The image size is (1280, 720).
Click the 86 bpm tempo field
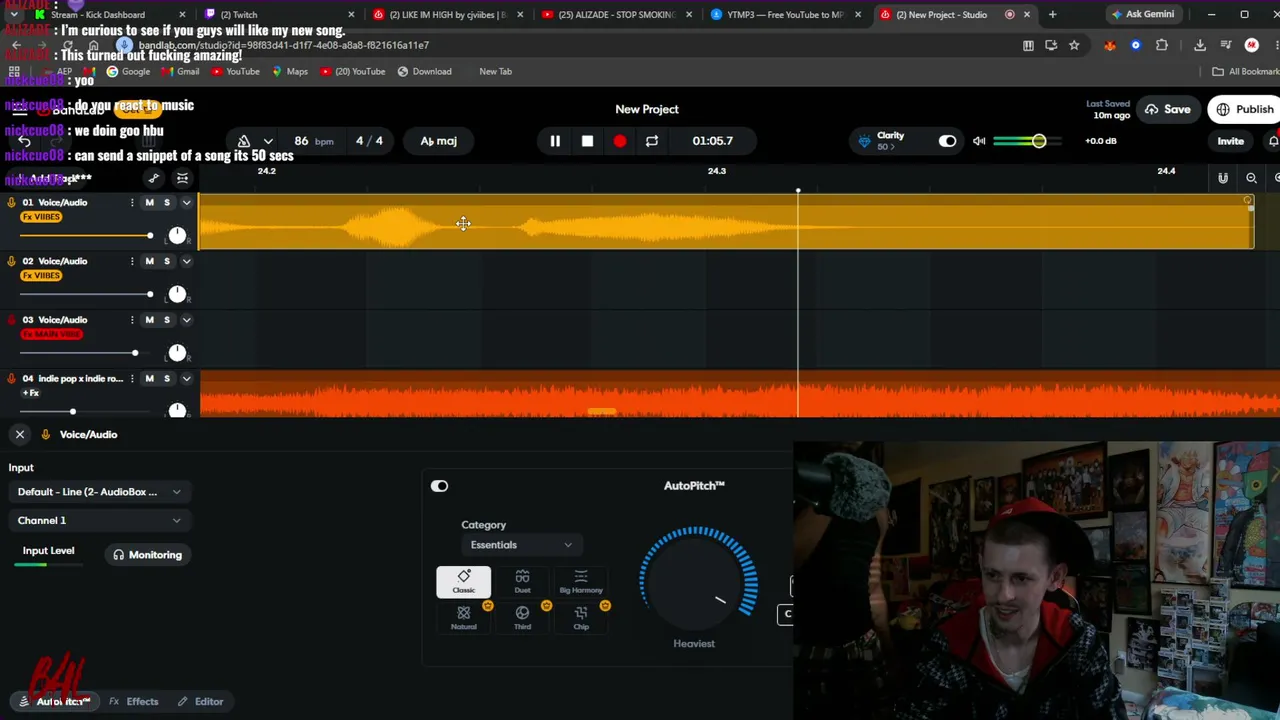coord(313,141)
